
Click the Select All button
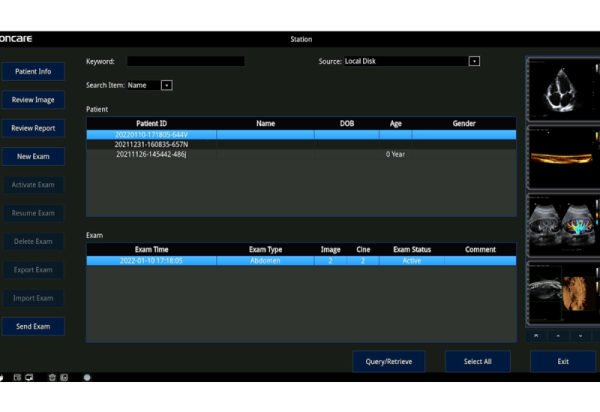pos(476,361)
